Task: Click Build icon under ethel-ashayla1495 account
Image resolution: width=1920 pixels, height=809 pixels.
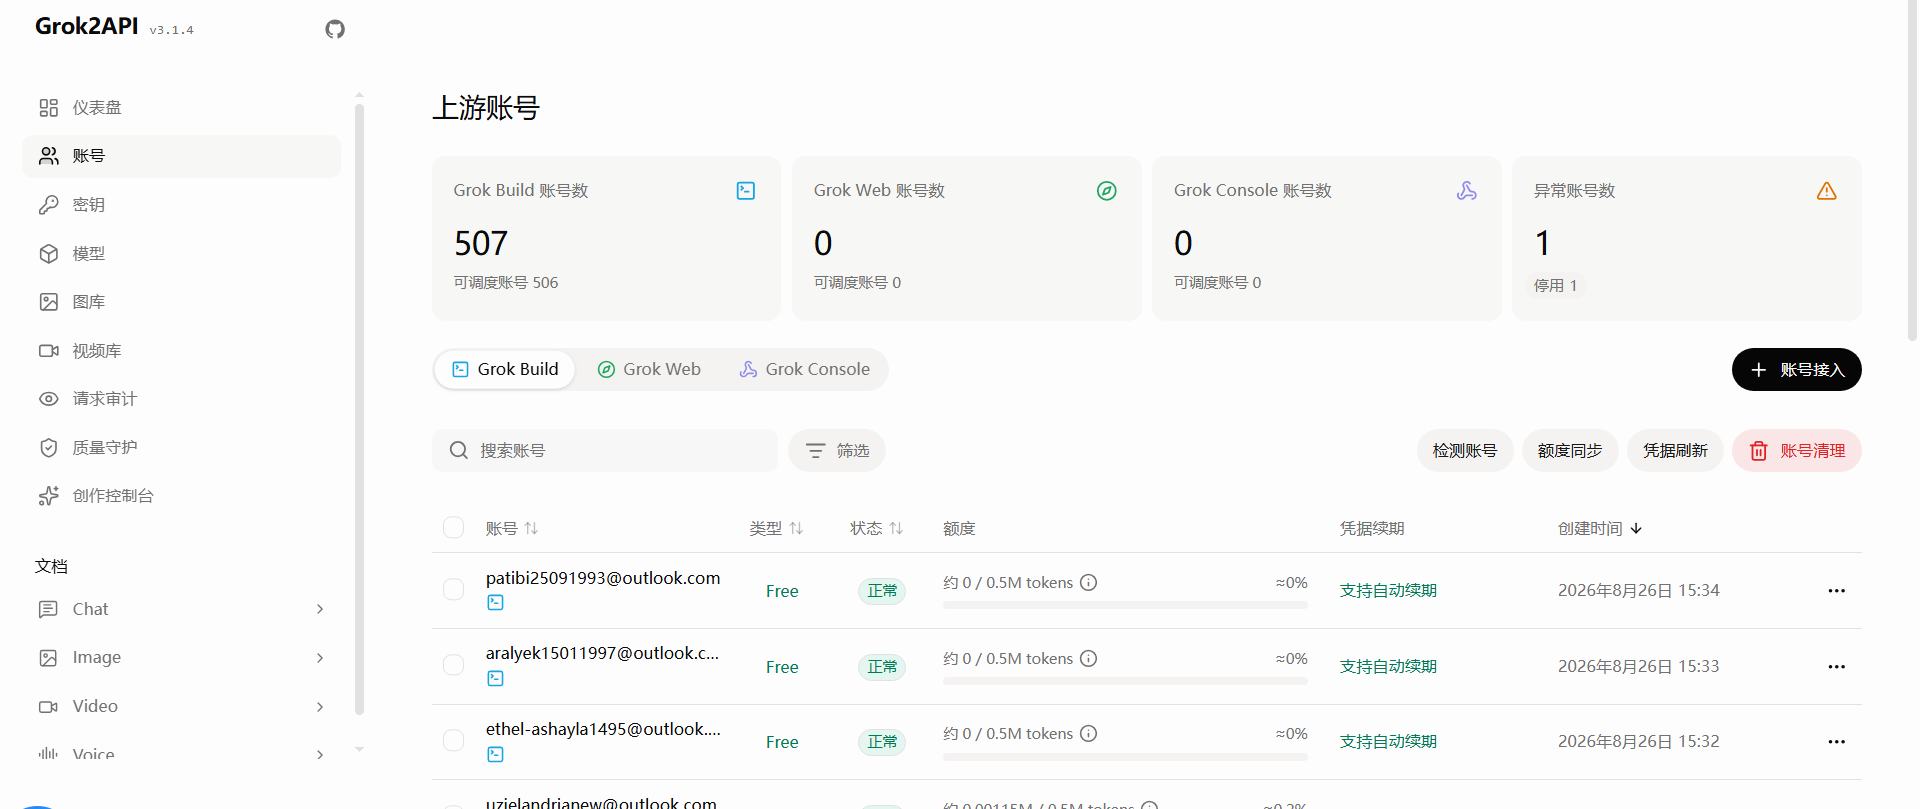Action: click(x=495, y=755)
